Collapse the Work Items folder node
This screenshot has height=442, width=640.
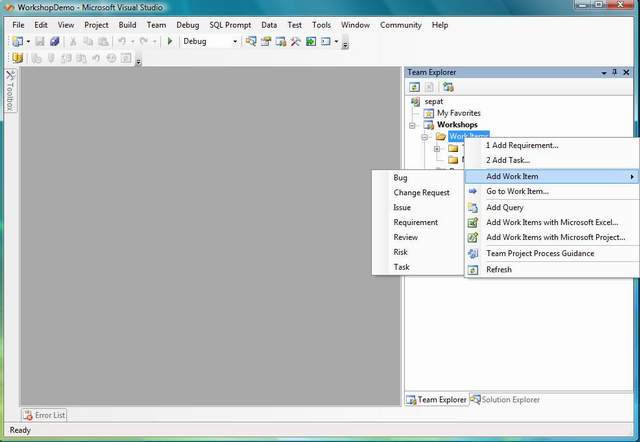click(424, 137)
